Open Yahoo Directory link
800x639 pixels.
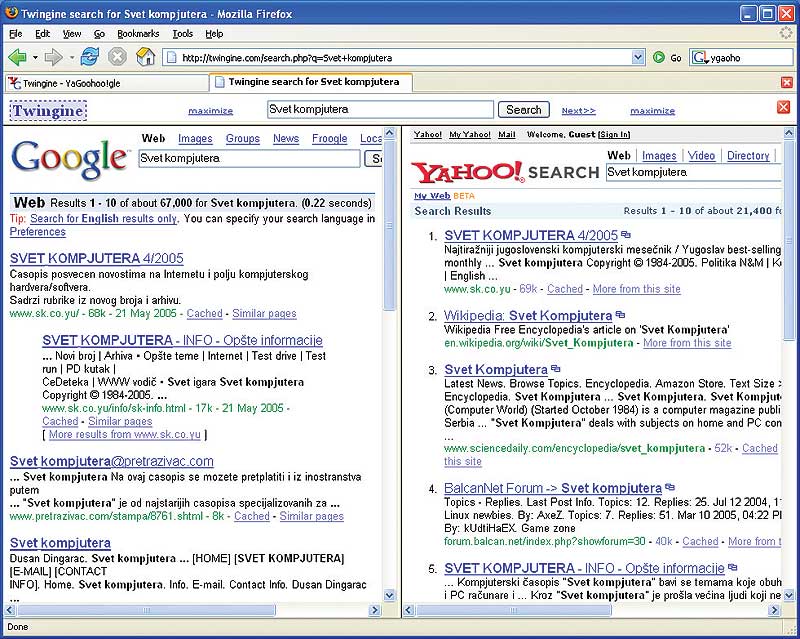[748, 156]
